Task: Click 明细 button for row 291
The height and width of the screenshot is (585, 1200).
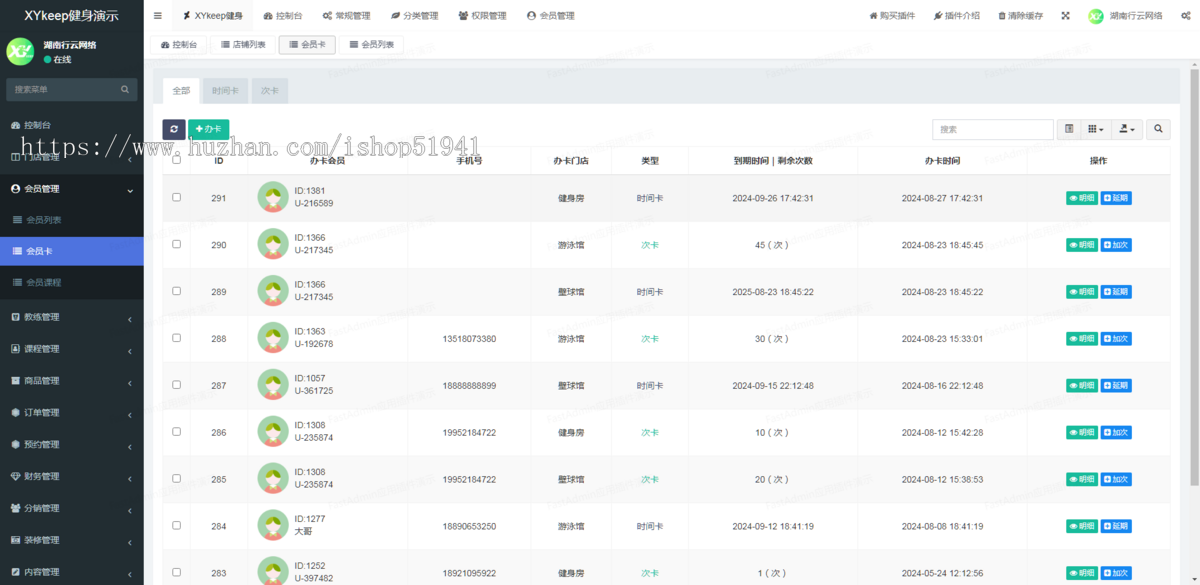Action: 1082,198
